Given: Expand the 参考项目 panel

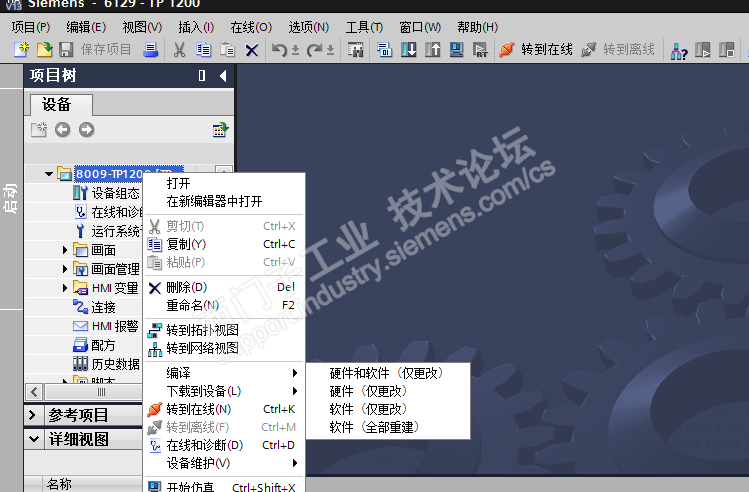Looking at the screenshot, I should pos(32,415).
